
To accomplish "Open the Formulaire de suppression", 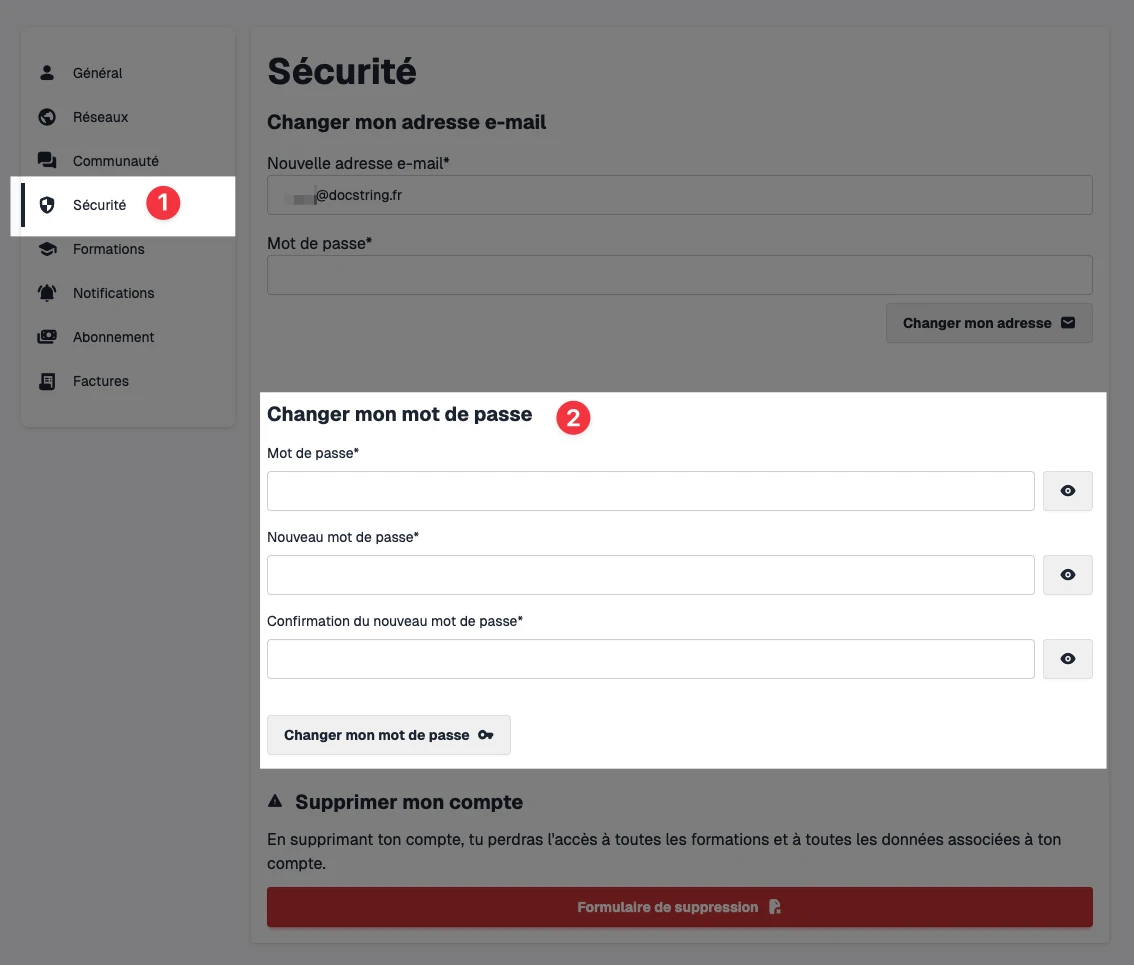I will click(679, 907).
